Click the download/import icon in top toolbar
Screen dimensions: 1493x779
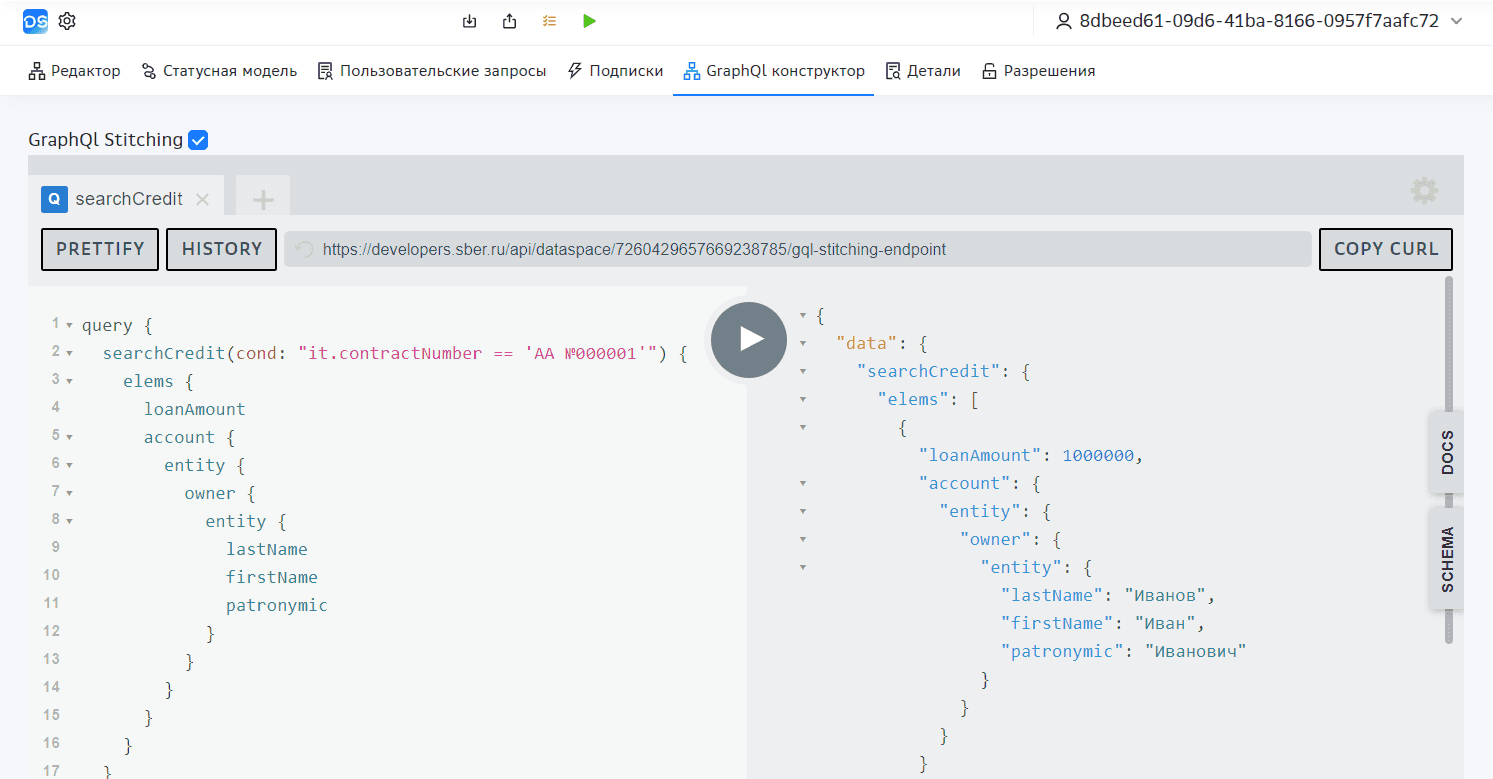(x=469, y=21)
